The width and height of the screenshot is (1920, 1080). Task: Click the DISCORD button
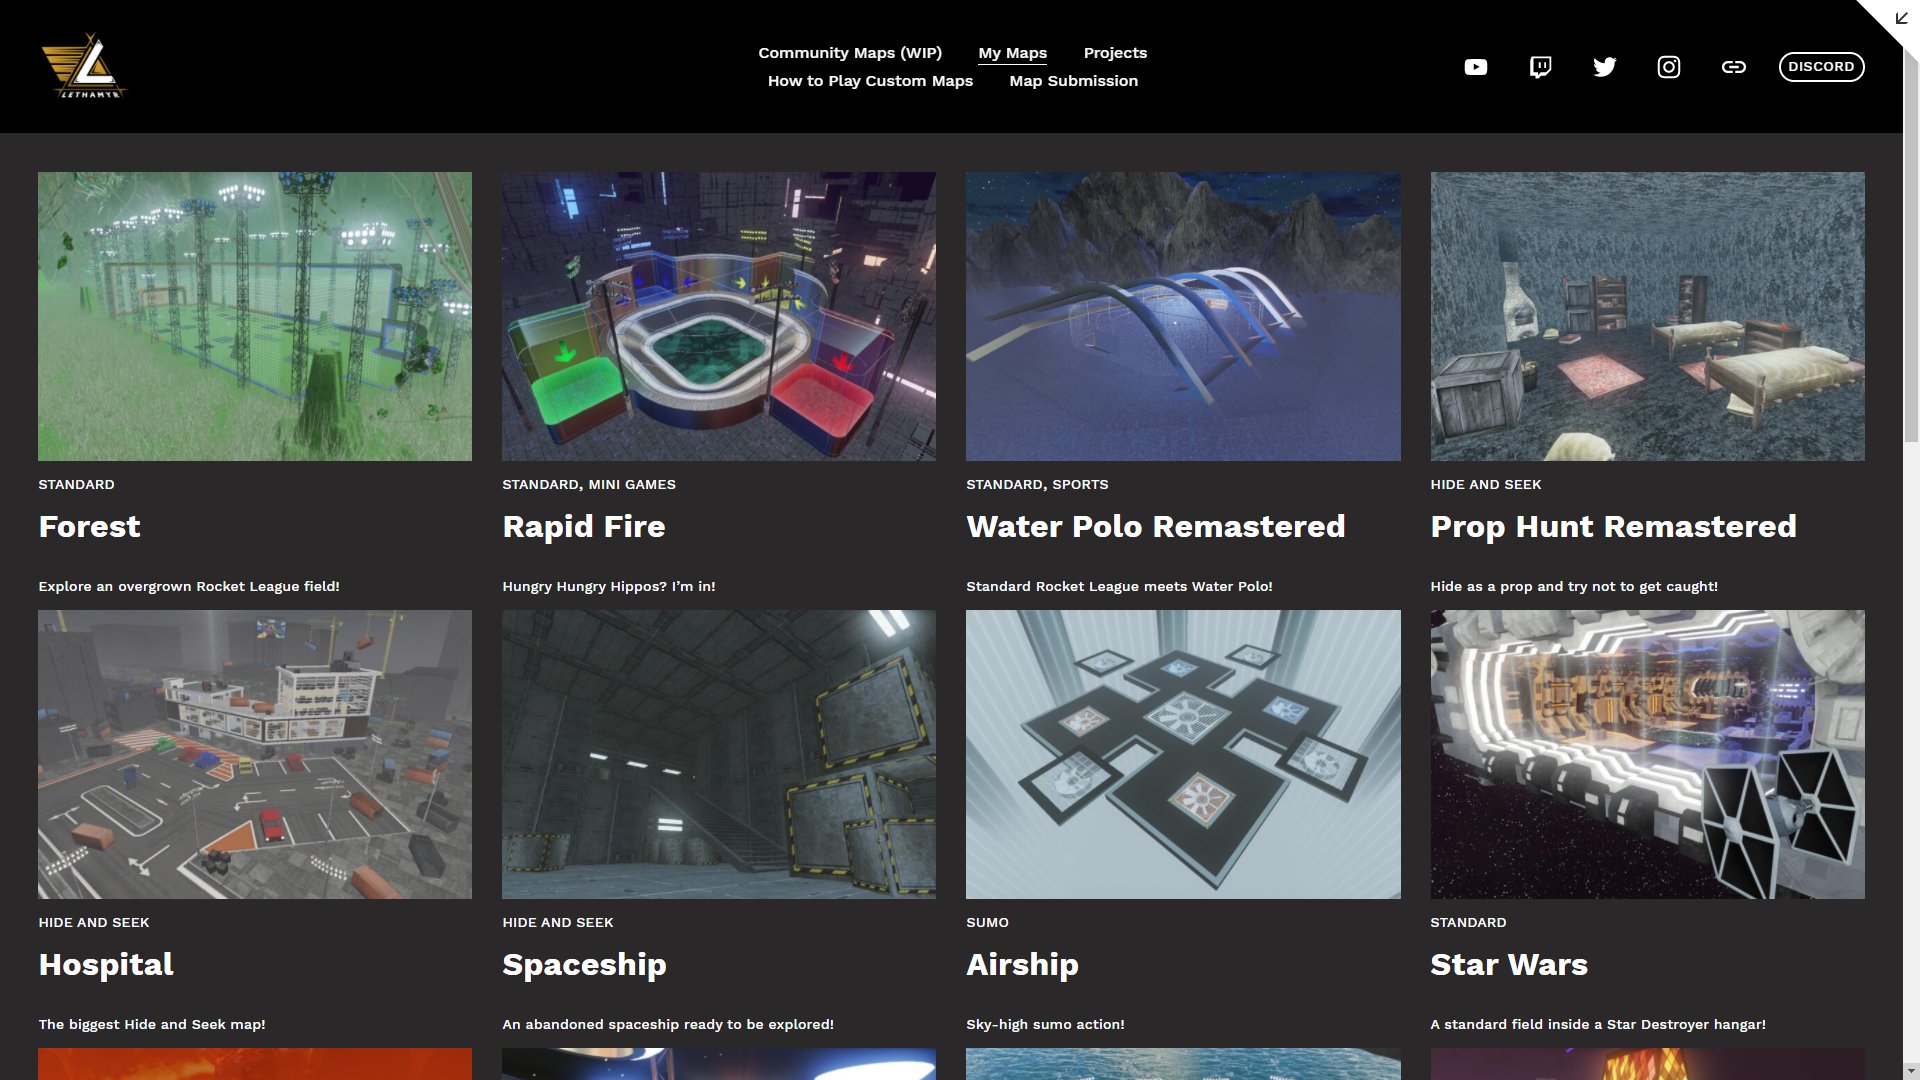click(1821, 67)
